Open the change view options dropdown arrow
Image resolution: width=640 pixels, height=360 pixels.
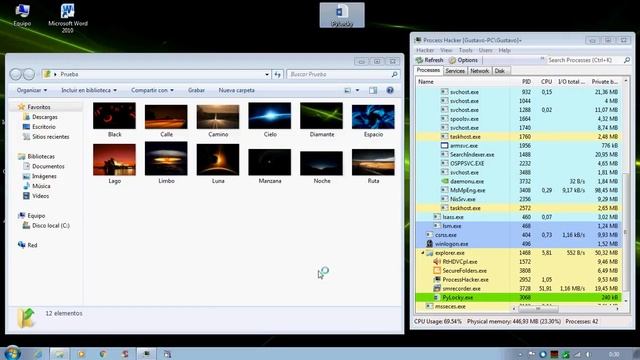click(x=358, y=90)
